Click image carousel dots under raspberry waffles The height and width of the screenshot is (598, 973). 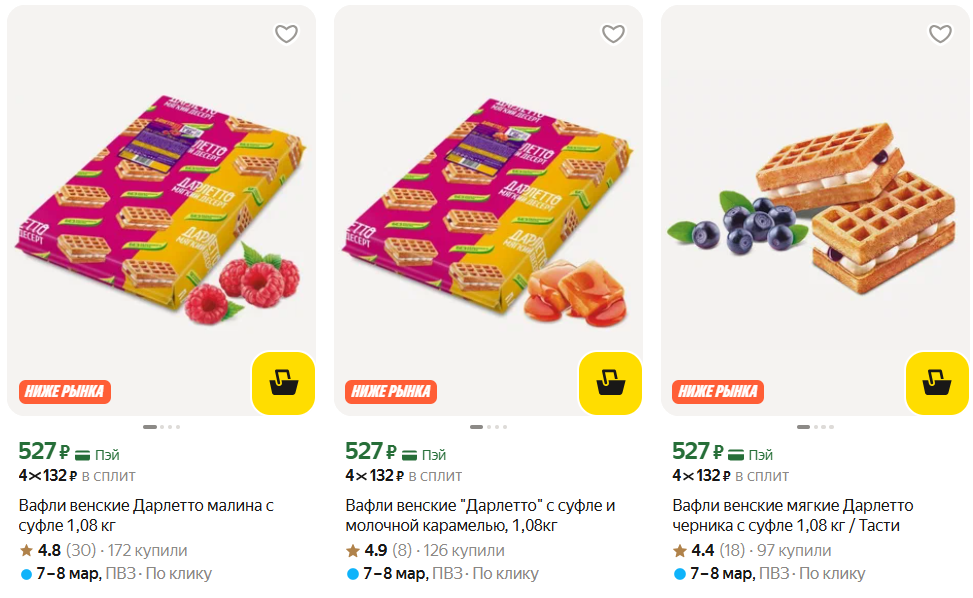tap(161, 427)
